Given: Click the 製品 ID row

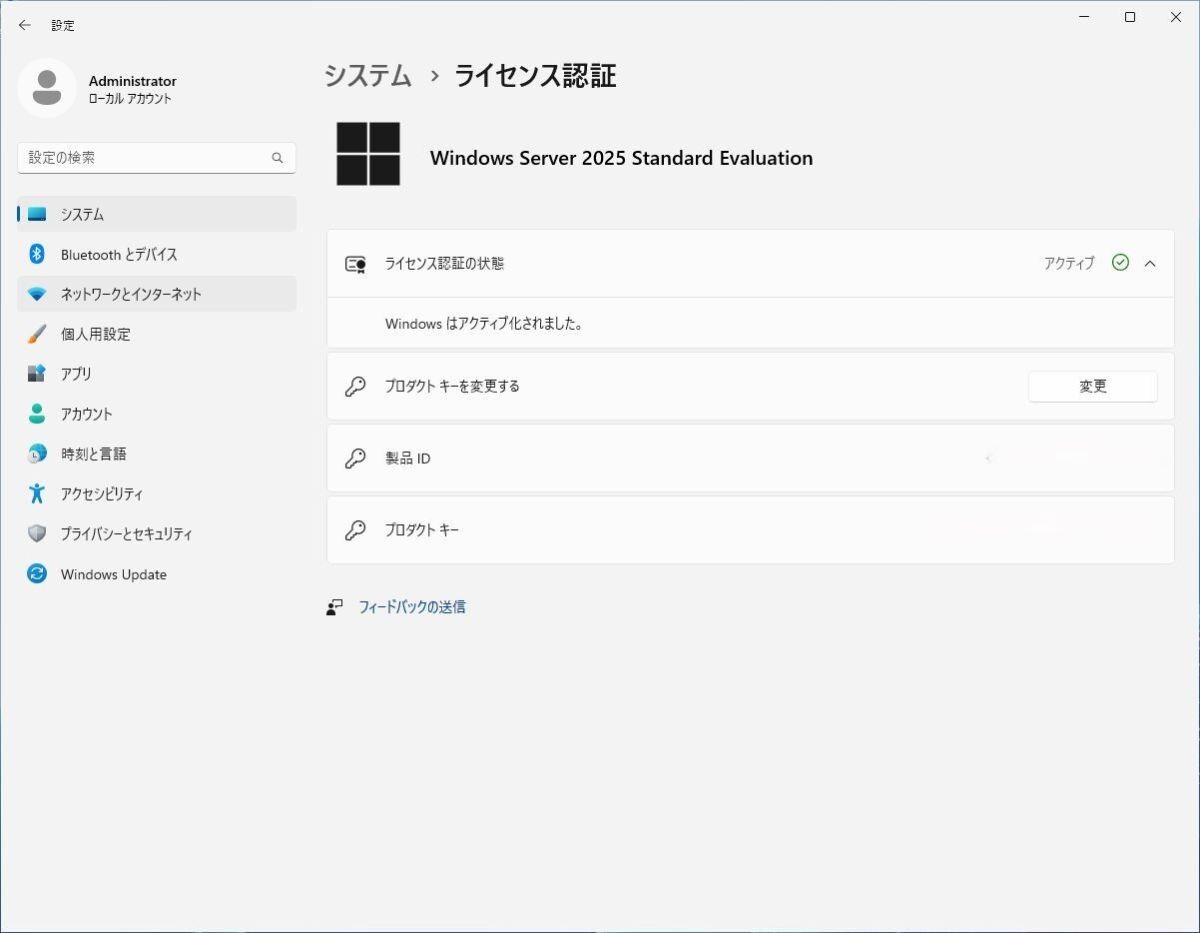Looking at the screenshot, I should click(x=750, y=458).
